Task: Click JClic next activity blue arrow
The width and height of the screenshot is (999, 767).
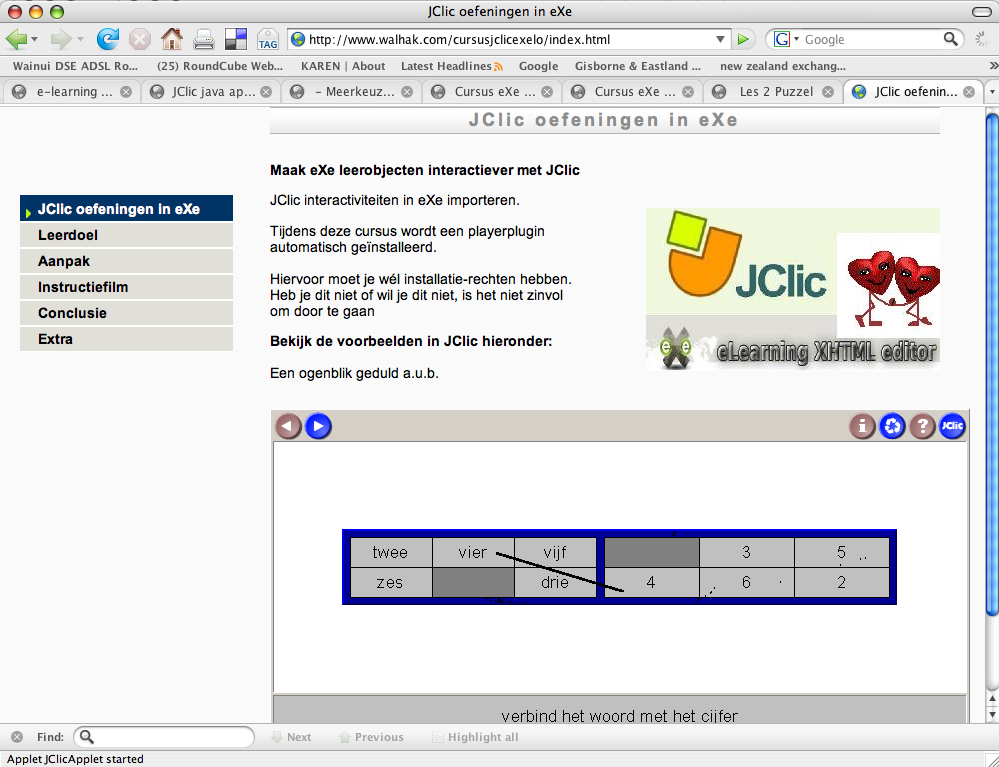Action: coord(319,426)
